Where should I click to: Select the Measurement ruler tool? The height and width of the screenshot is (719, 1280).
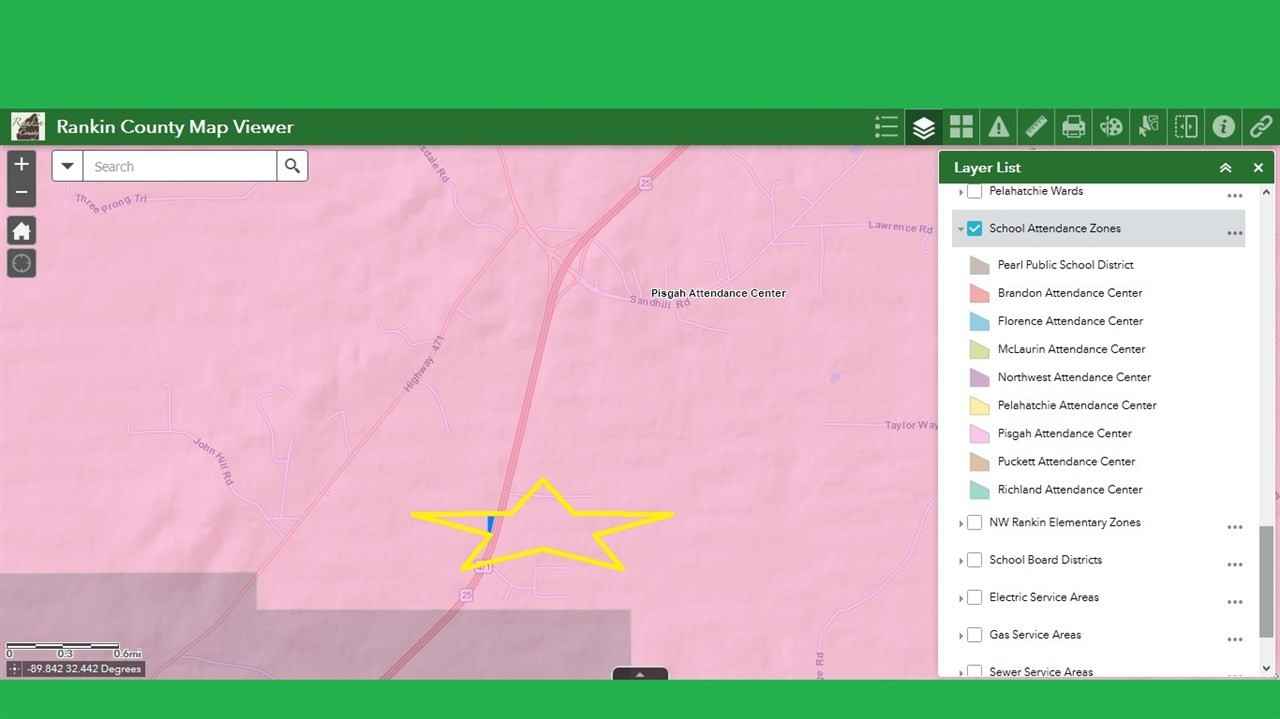(1036, 127)
